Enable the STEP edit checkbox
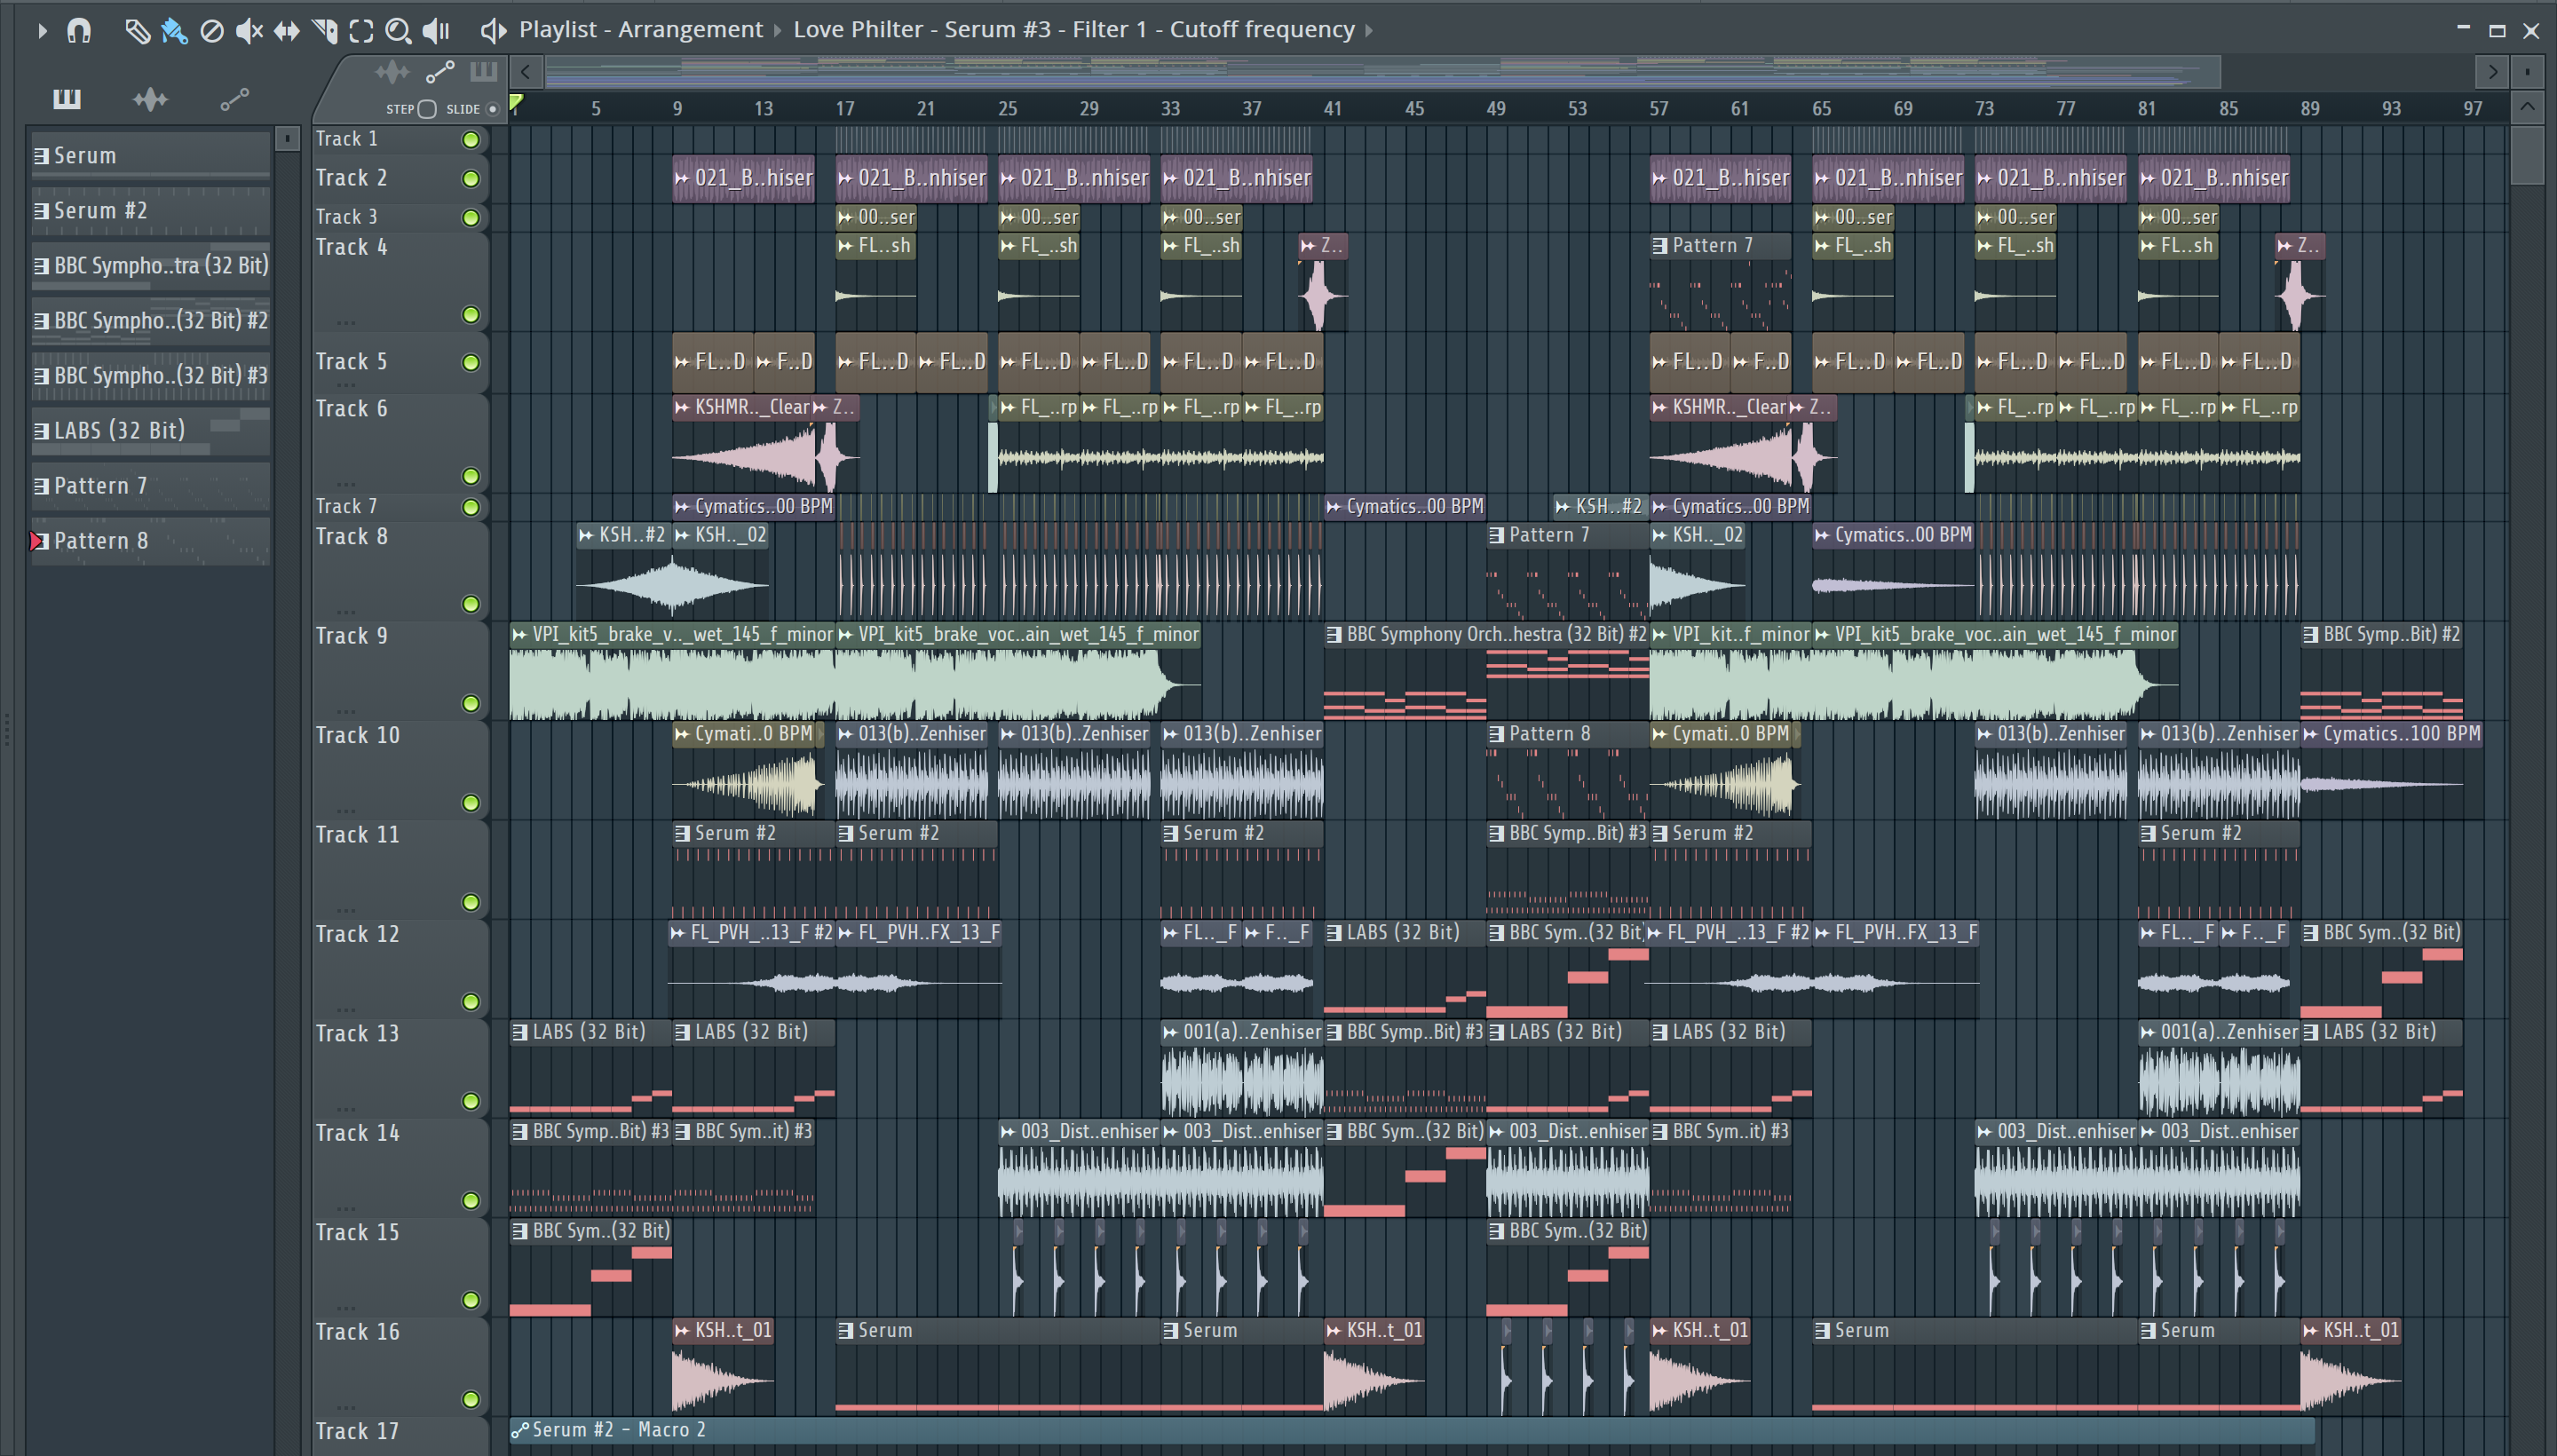 [x=427, y=109]
